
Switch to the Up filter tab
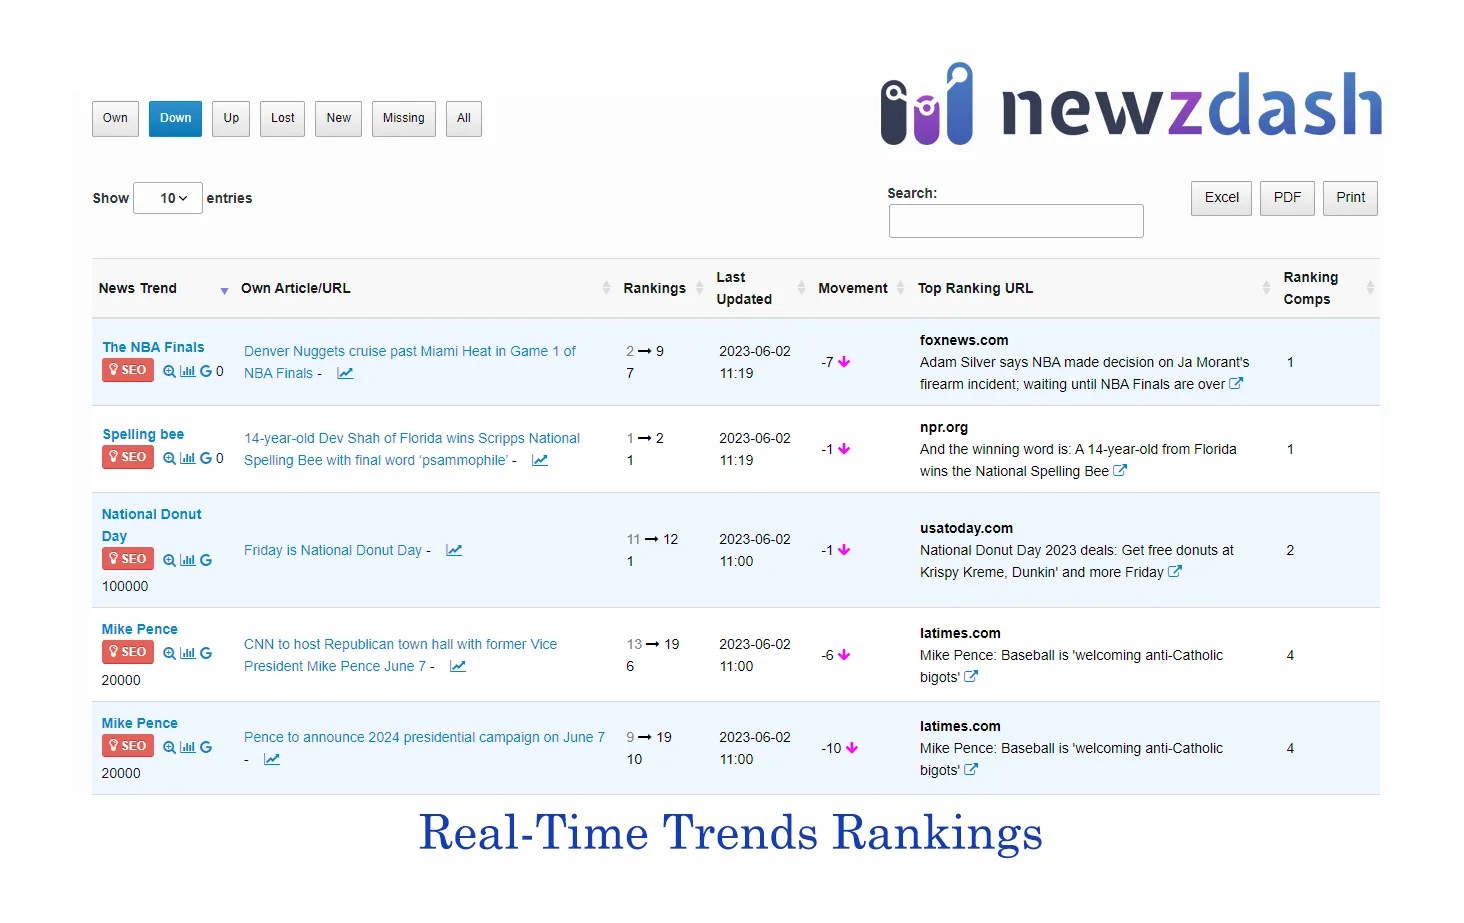231,118
